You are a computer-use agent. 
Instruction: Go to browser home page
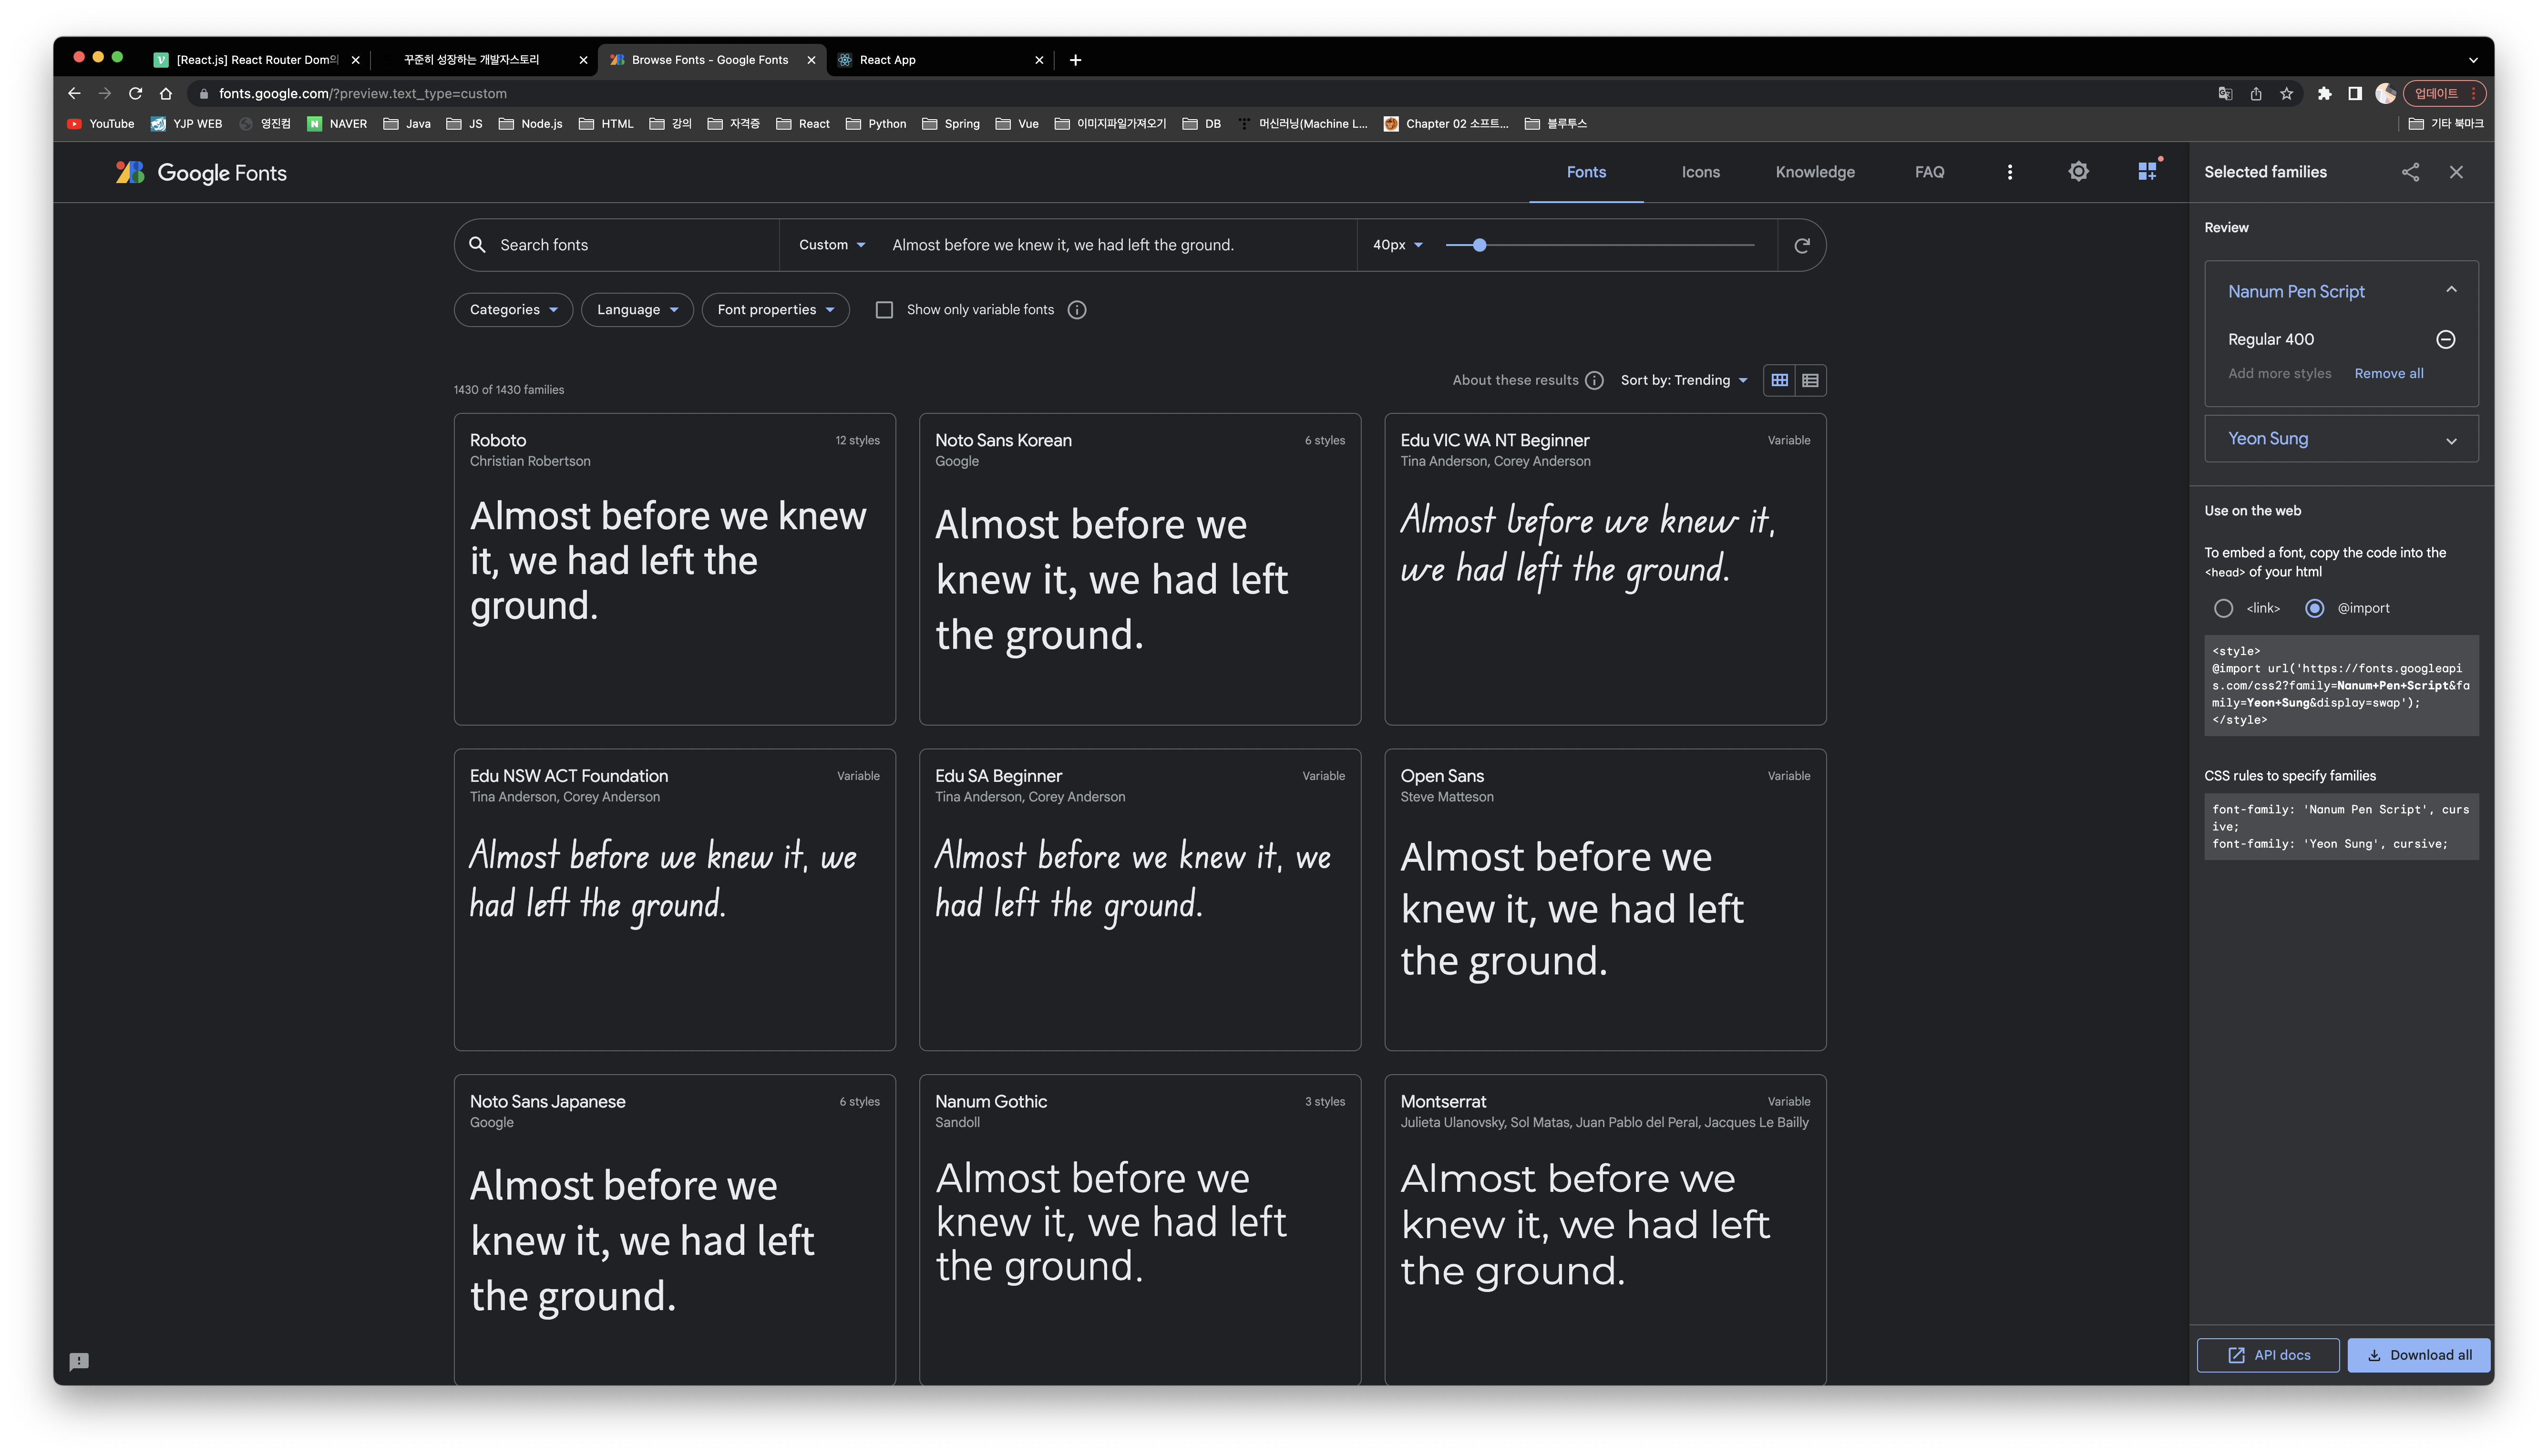click(166, 93)
